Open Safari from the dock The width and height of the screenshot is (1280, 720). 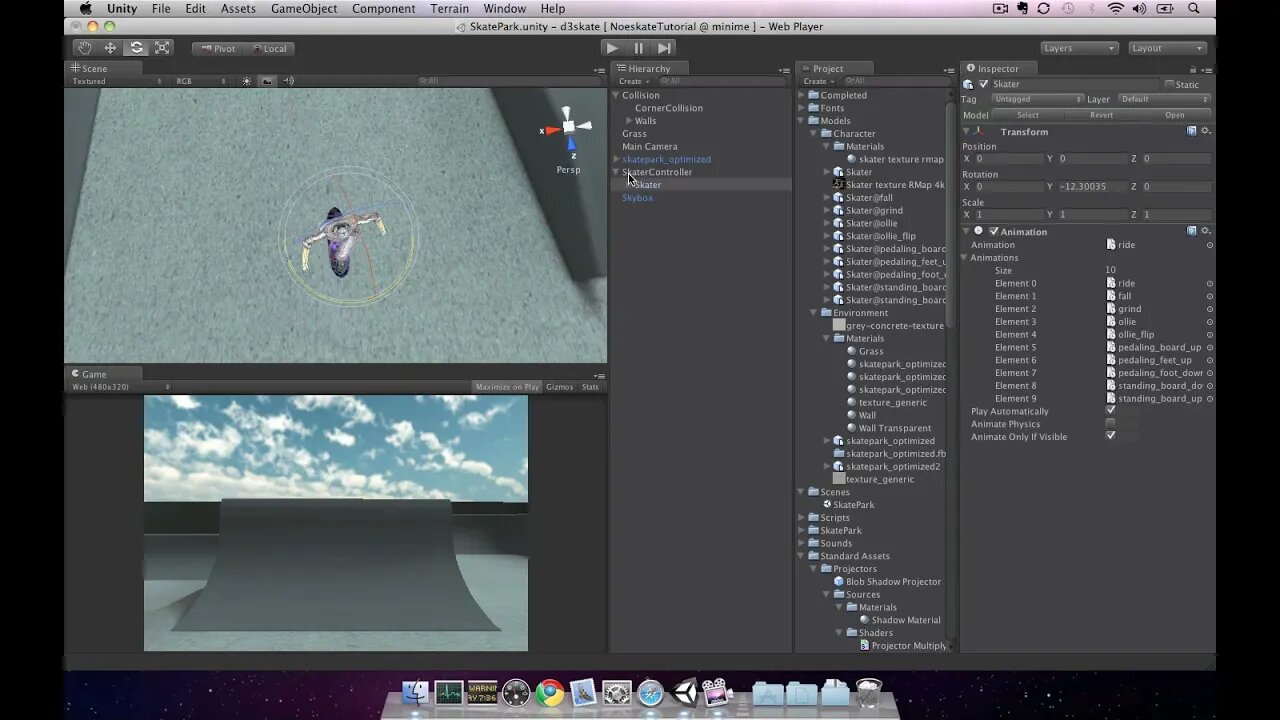(x=650, y=692)
